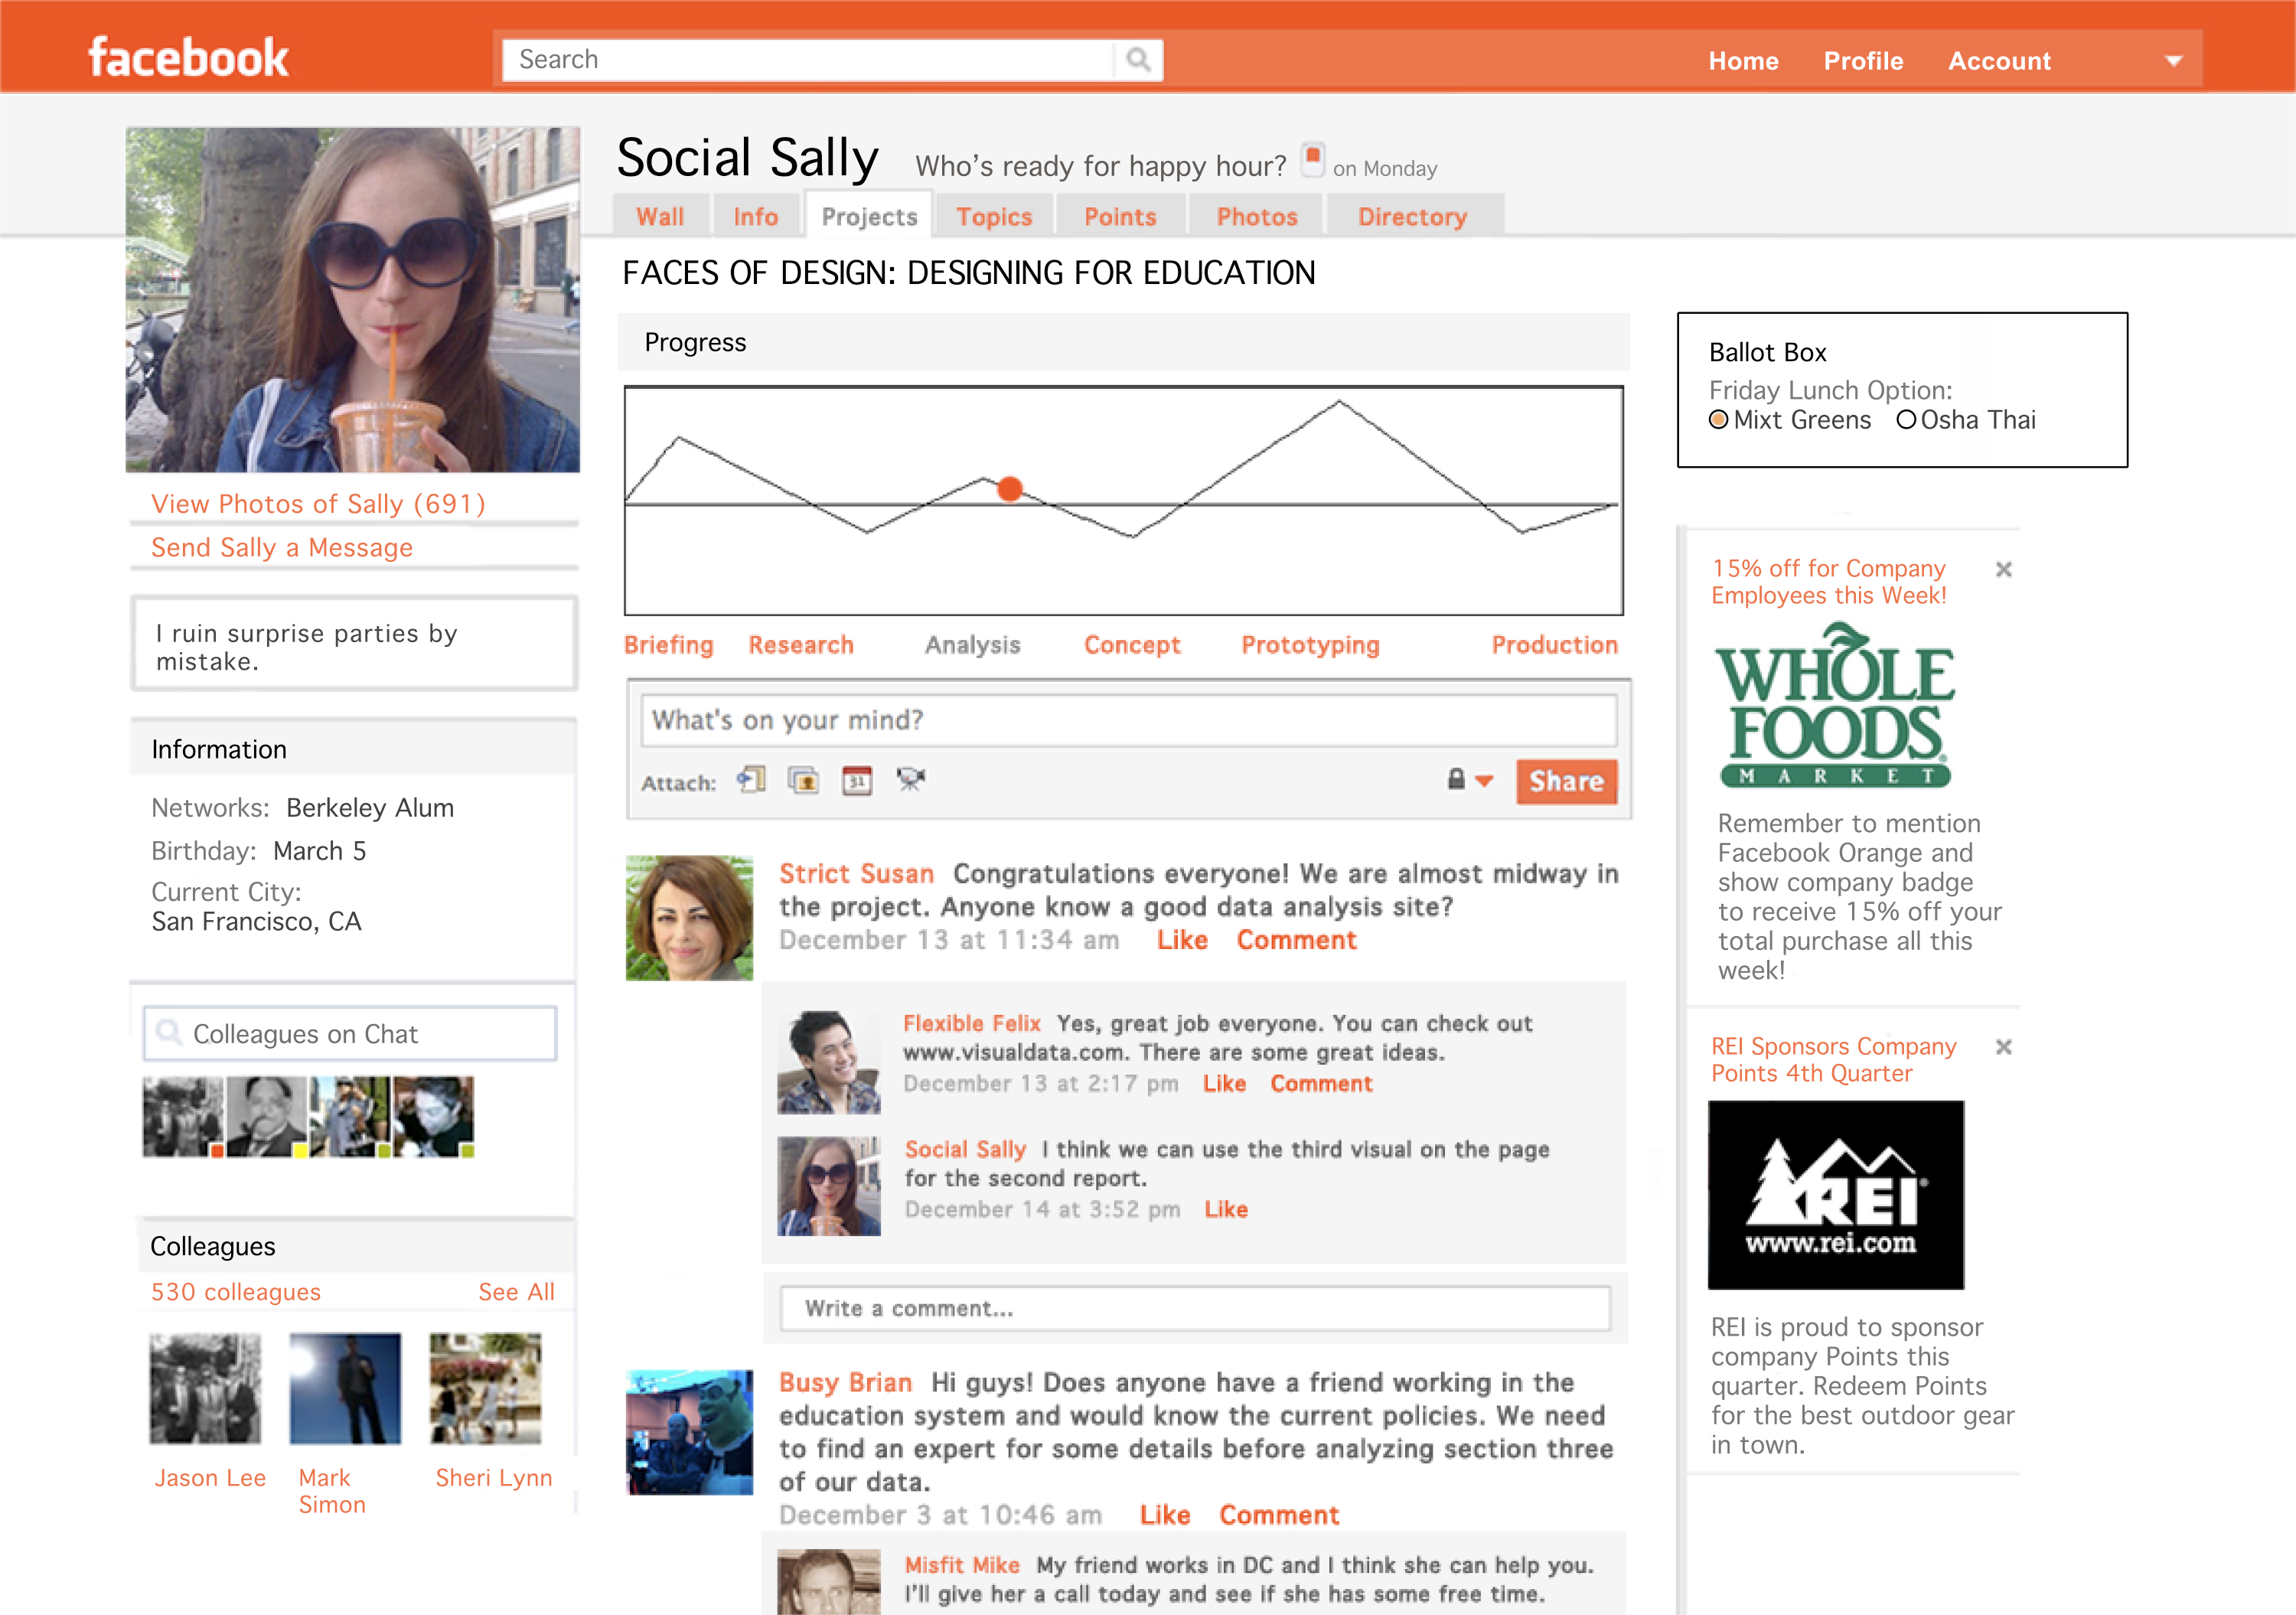Attach a video to the post
Viewport: 2296px width, 1615px height.
(x=911, y=779)
